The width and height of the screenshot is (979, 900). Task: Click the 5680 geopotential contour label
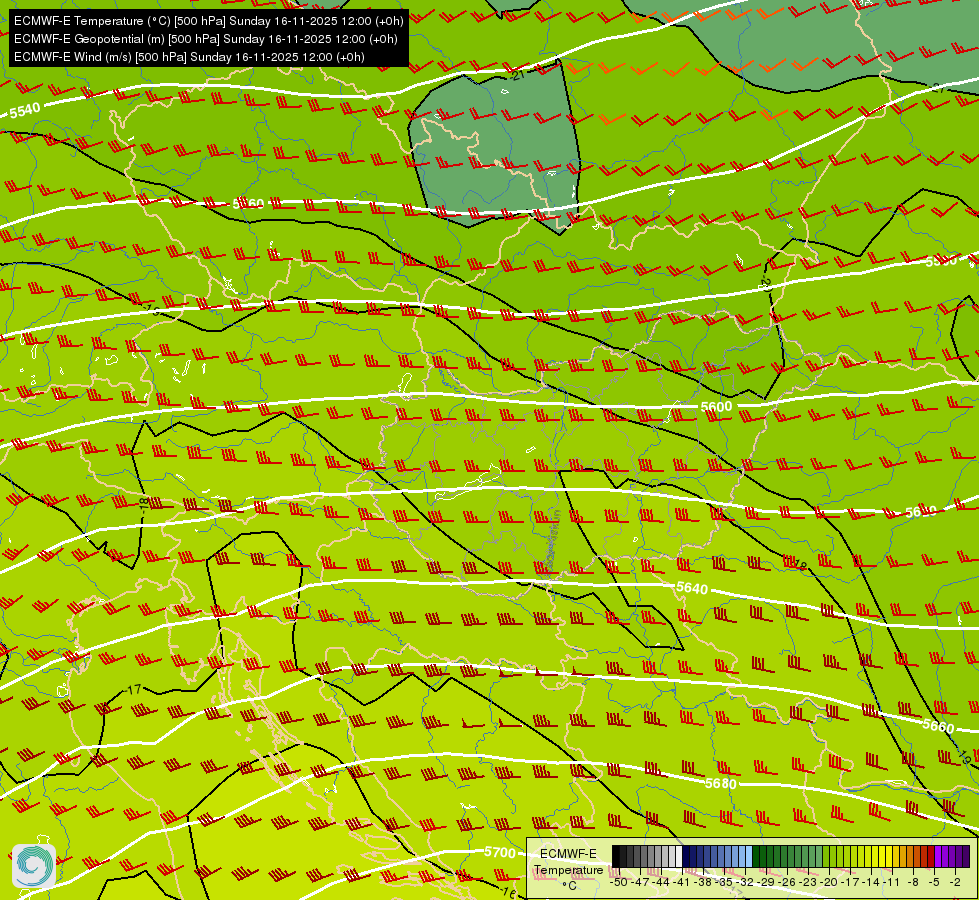[721, 783]
